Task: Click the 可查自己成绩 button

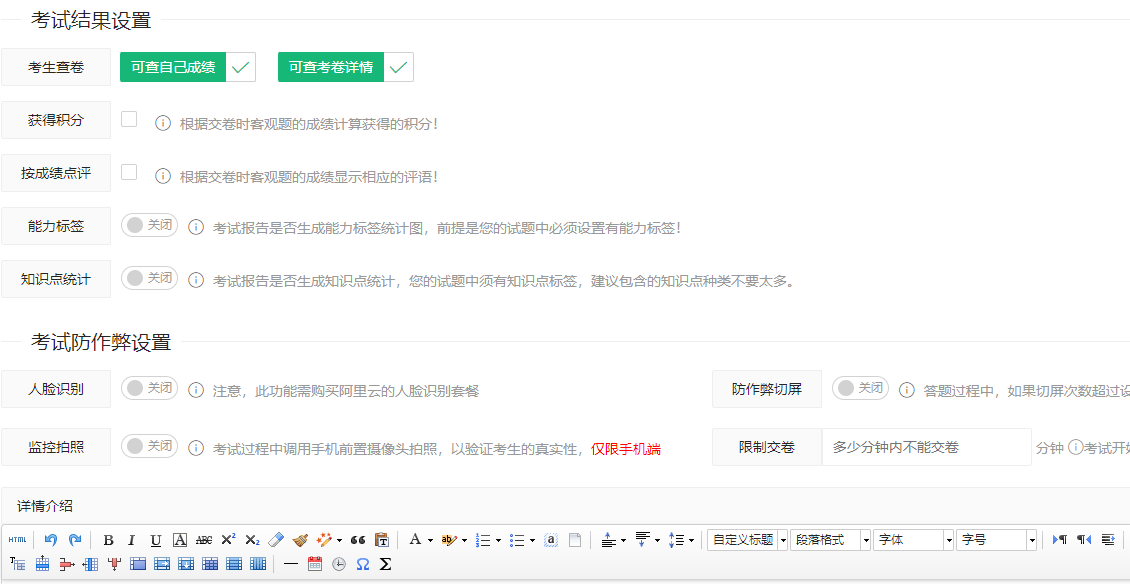Action: pyautogui.click(x=173, y=67)
